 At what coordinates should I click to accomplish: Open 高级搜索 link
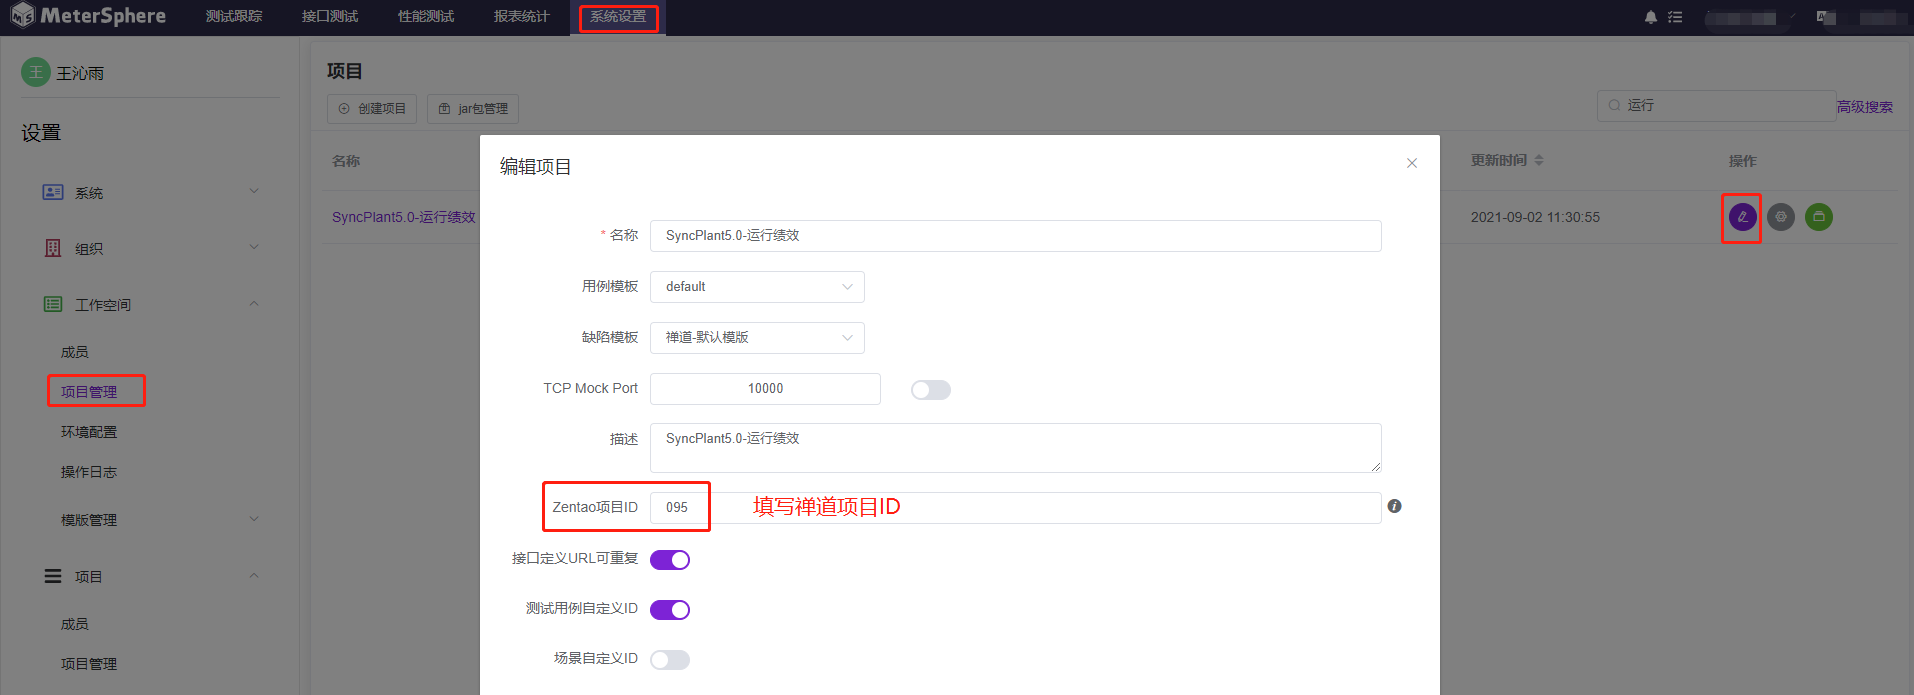[1865, 107]
